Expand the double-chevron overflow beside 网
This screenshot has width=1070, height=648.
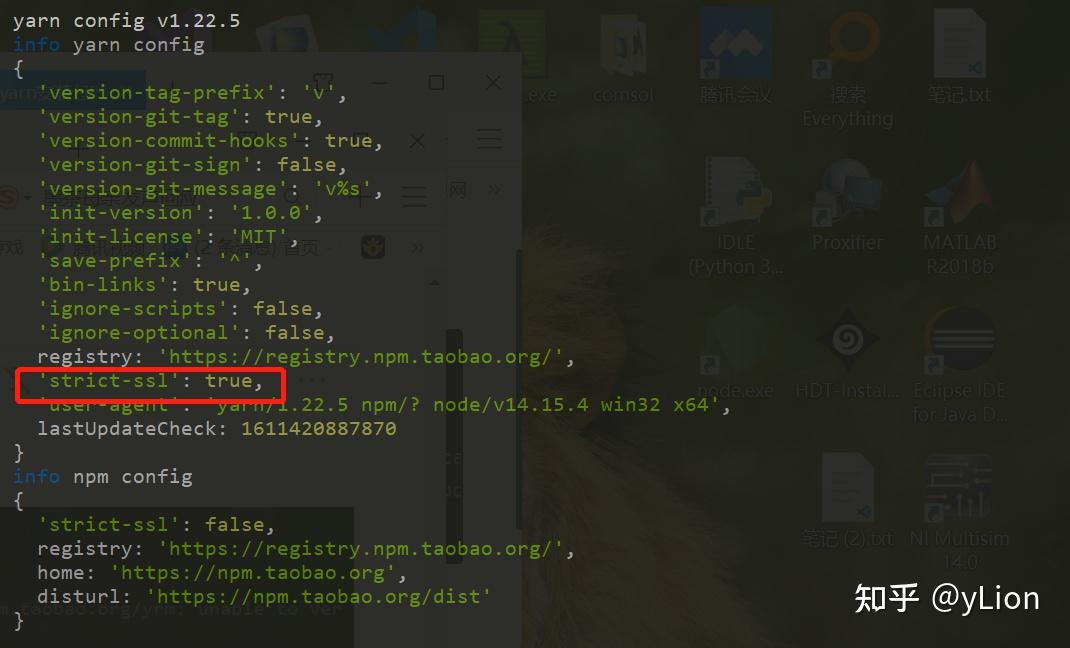pos(494,189)
